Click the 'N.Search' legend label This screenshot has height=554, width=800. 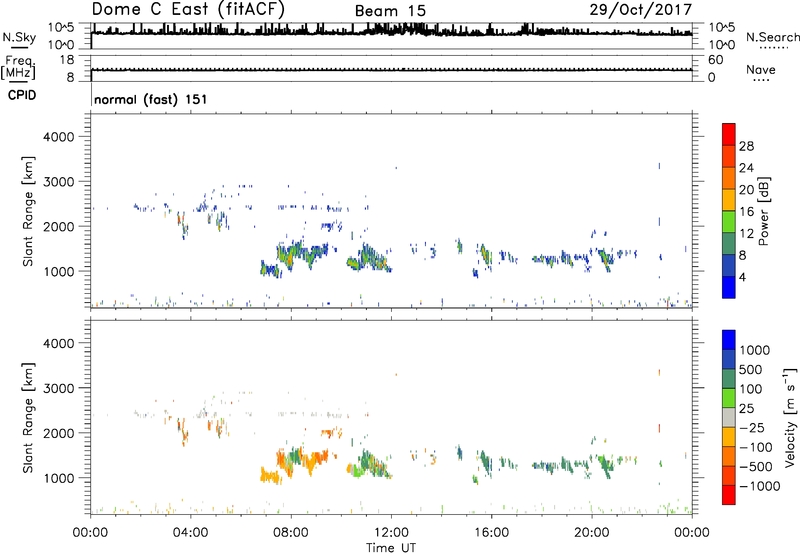pos(773,37)
